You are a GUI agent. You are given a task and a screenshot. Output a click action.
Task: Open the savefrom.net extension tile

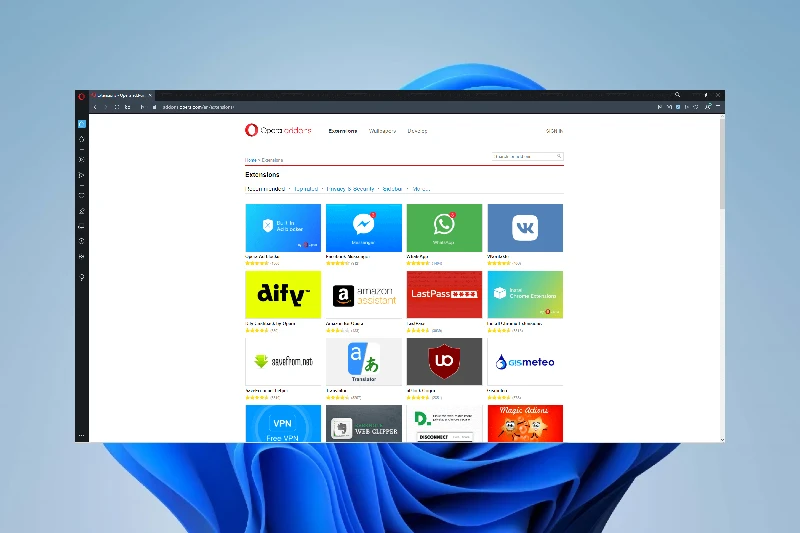pyautogui.click(x=283, y=362)
